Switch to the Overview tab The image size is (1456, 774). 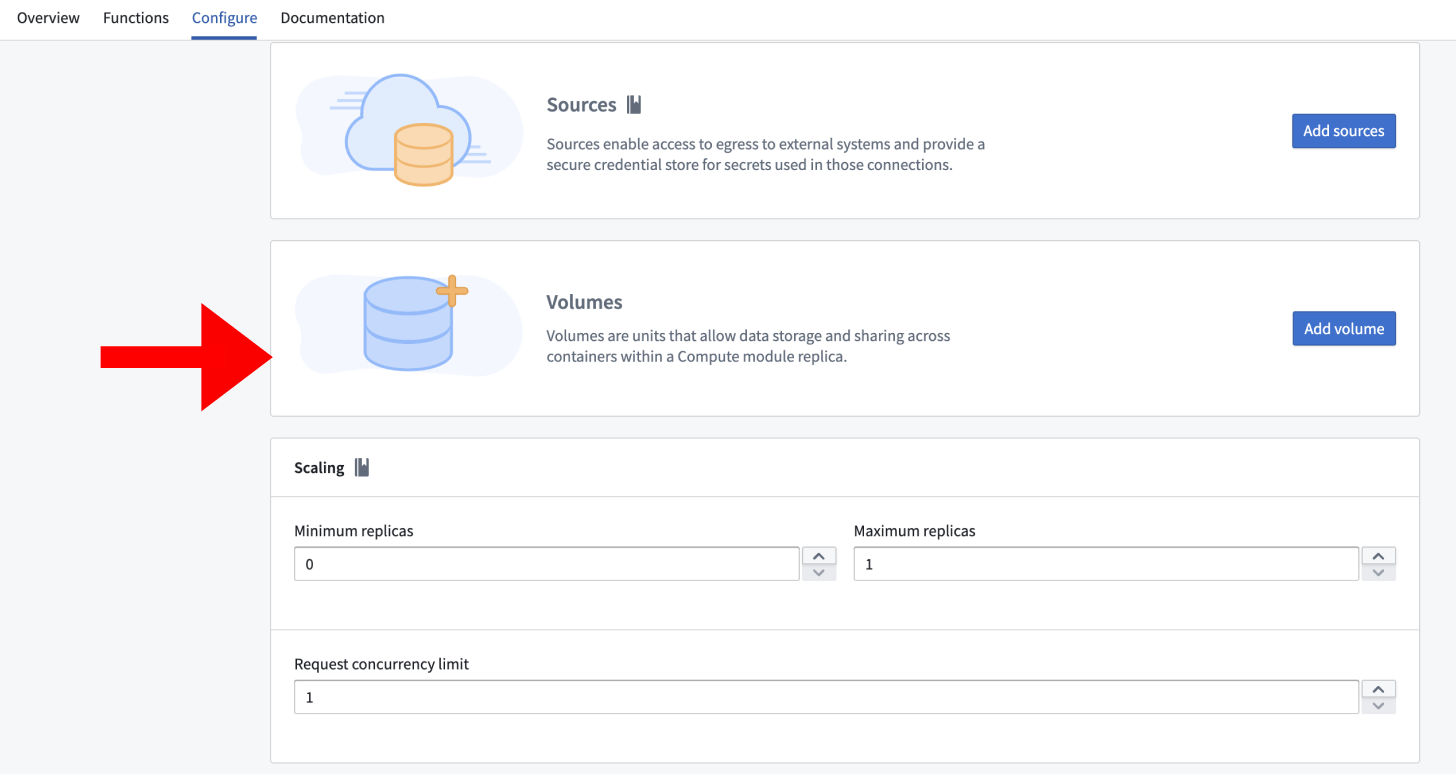pyautogui.click(x=47, y=18)
